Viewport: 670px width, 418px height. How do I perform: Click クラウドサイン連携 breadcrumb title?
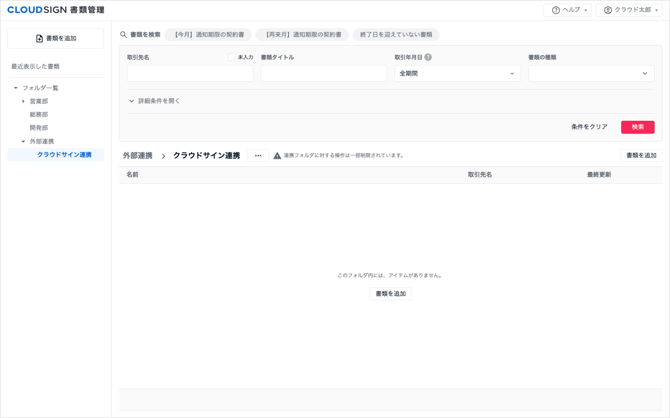(x=206, y=156)
